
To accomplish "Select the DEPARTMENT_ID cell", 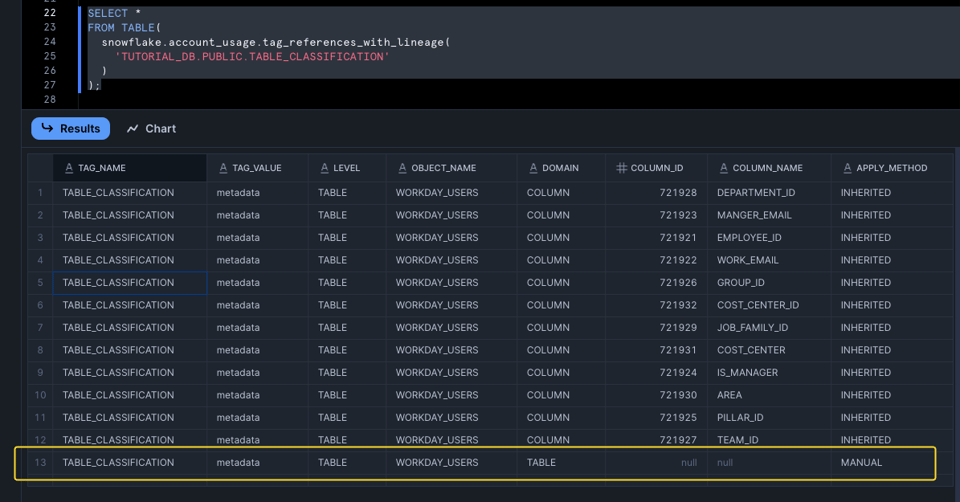I will (x=769, y=192).
